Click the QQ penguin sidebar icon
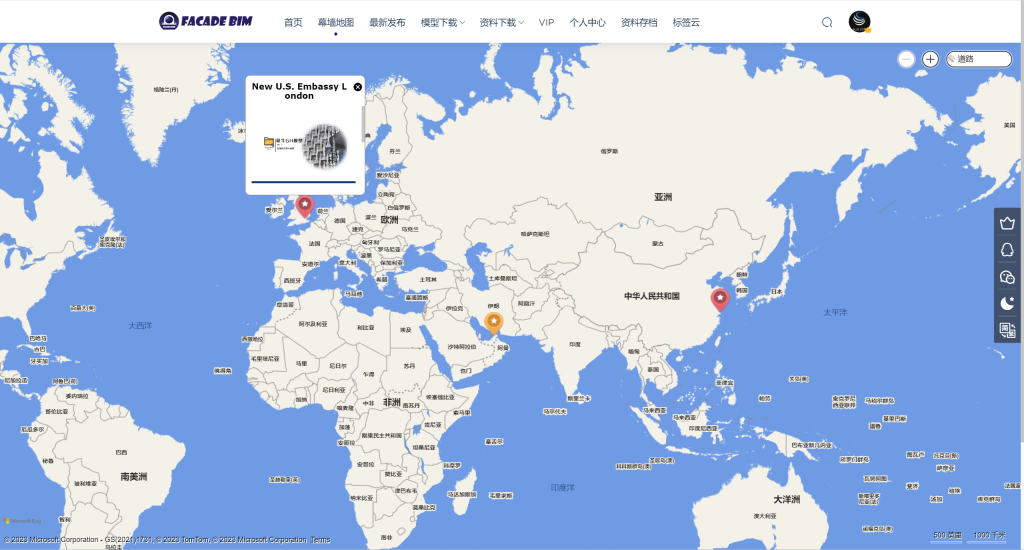Screen dimensions: 1024x550 (x=1007, y=250)
